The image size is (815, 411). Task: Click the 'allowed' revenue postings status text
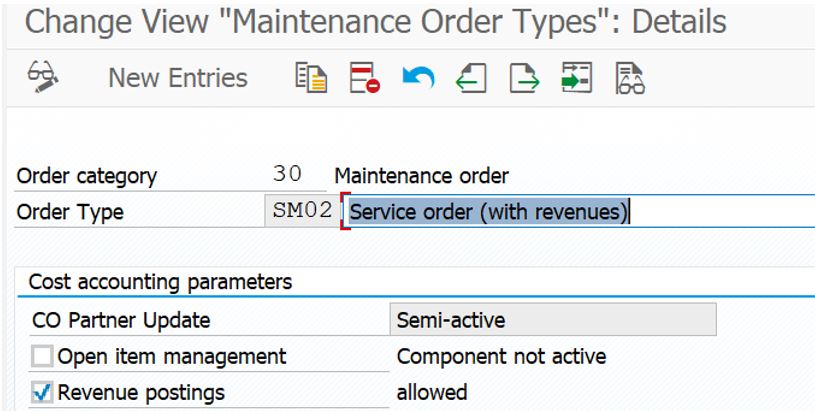(x=432, y=392)
